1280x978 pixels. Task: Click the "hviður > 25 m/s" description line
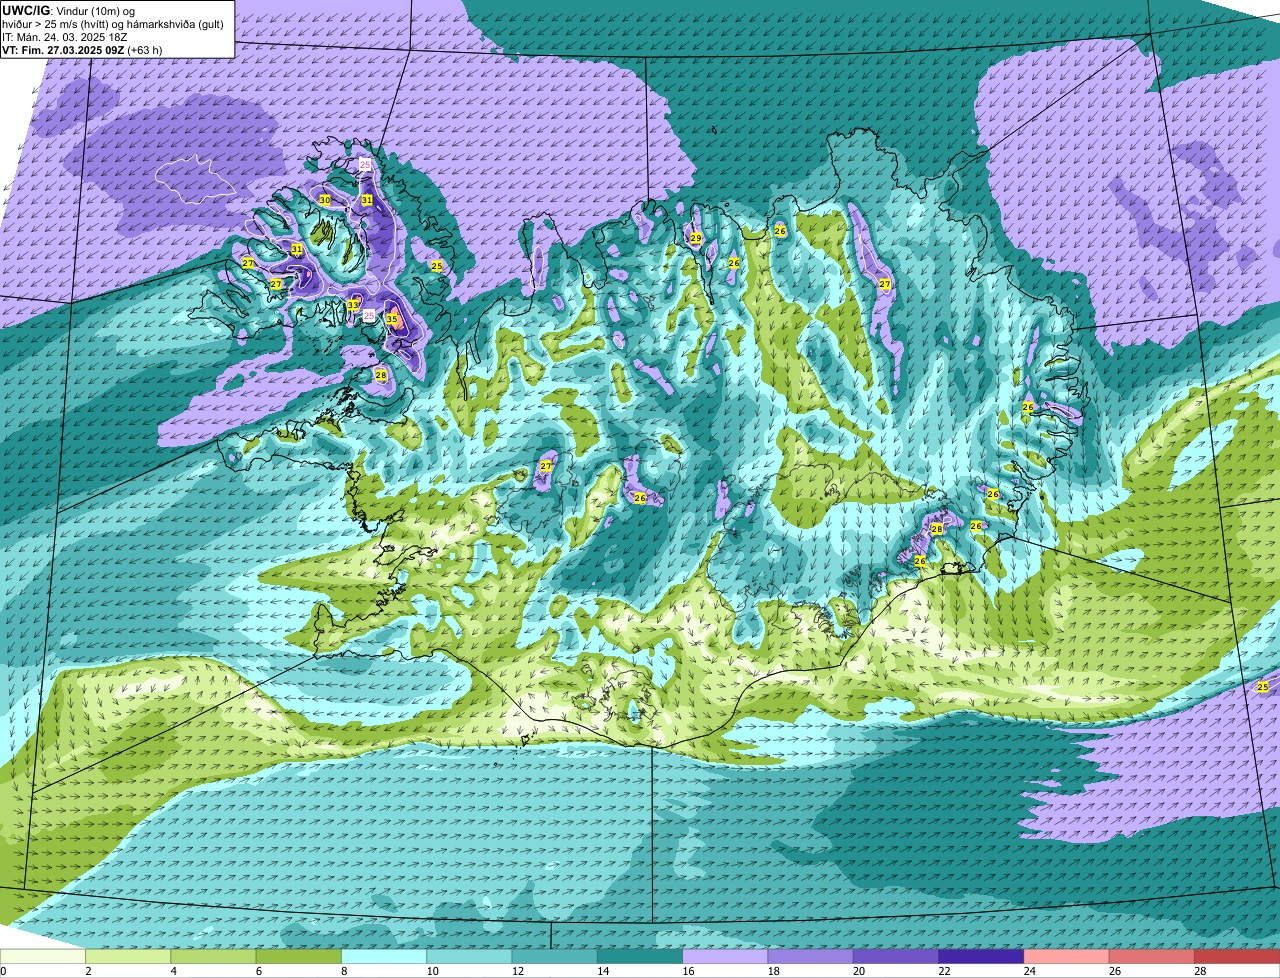(113, 24)
